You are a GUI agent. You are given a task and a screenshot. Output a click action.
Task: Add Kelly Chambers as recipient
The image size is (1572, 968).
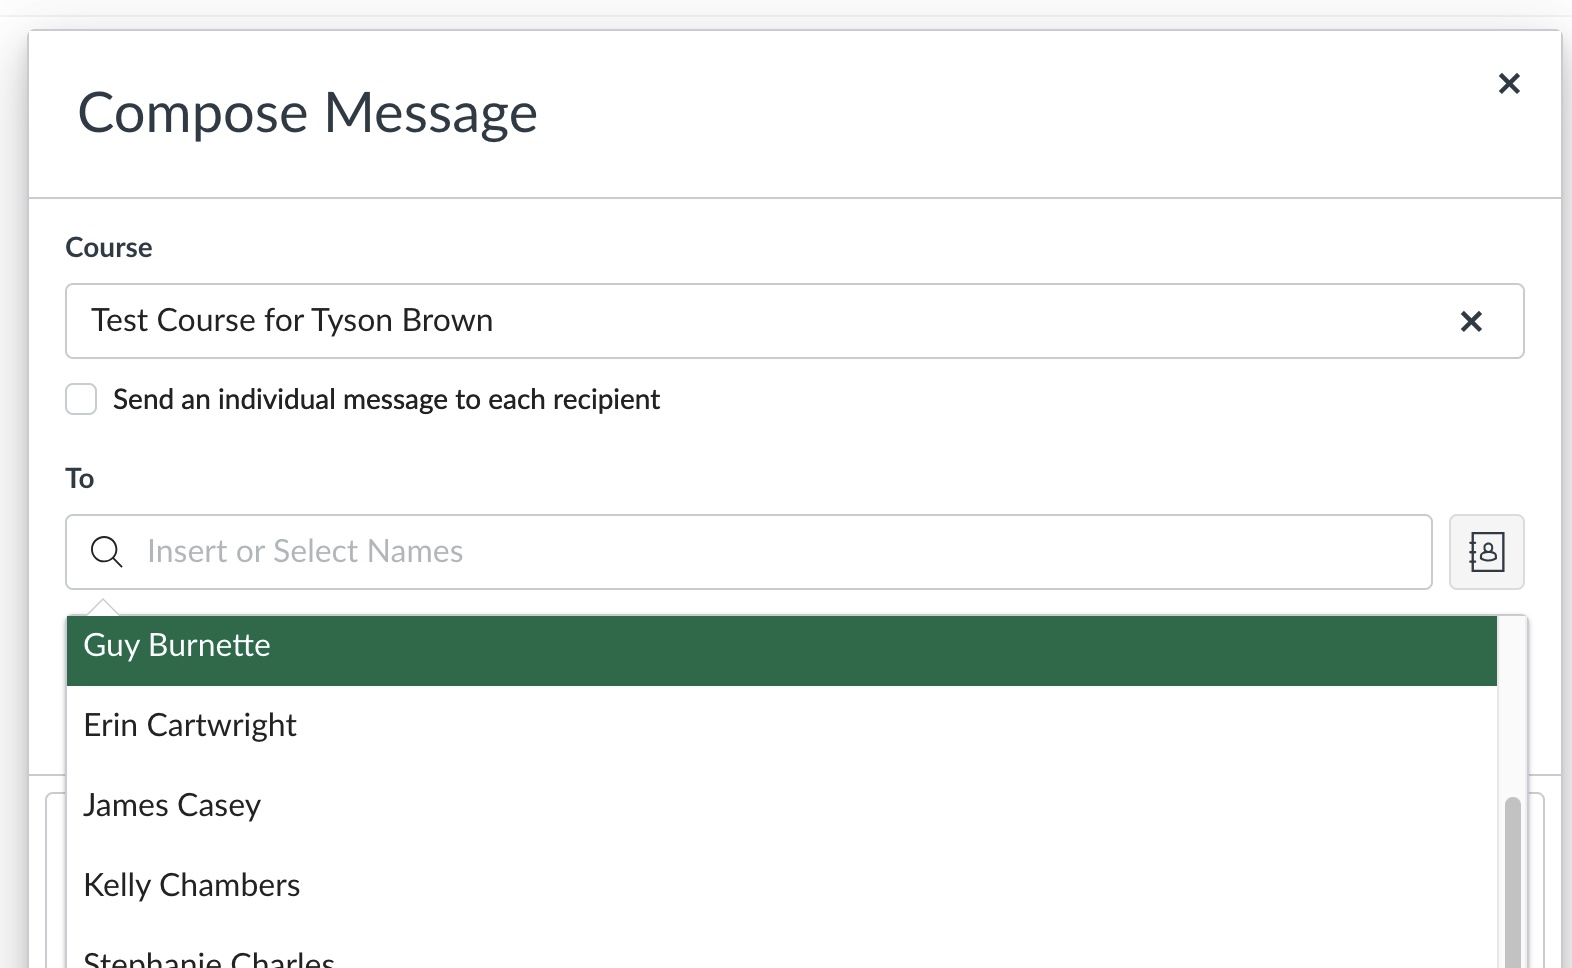[x=192, y=885]
